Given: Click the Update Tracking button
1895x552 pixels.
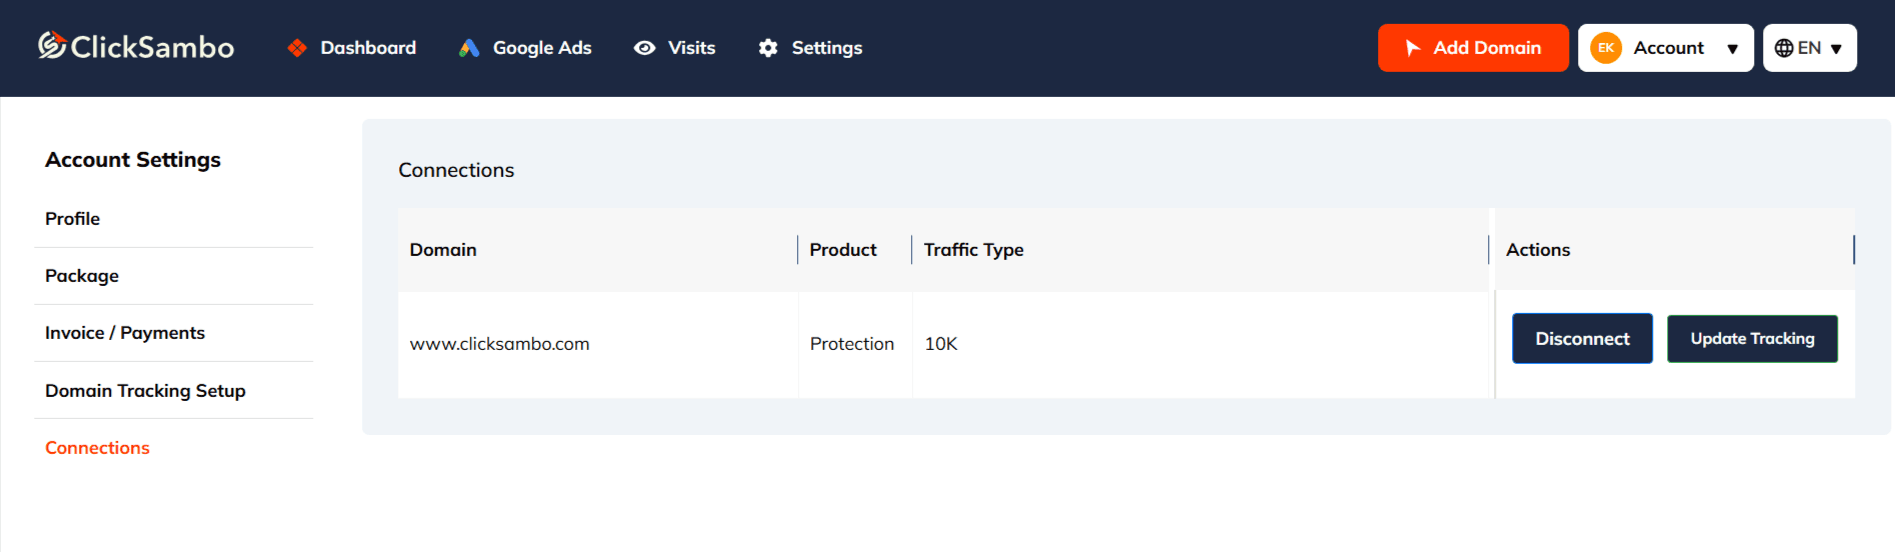Looking at the screenshot, I should pos(1752,339).
